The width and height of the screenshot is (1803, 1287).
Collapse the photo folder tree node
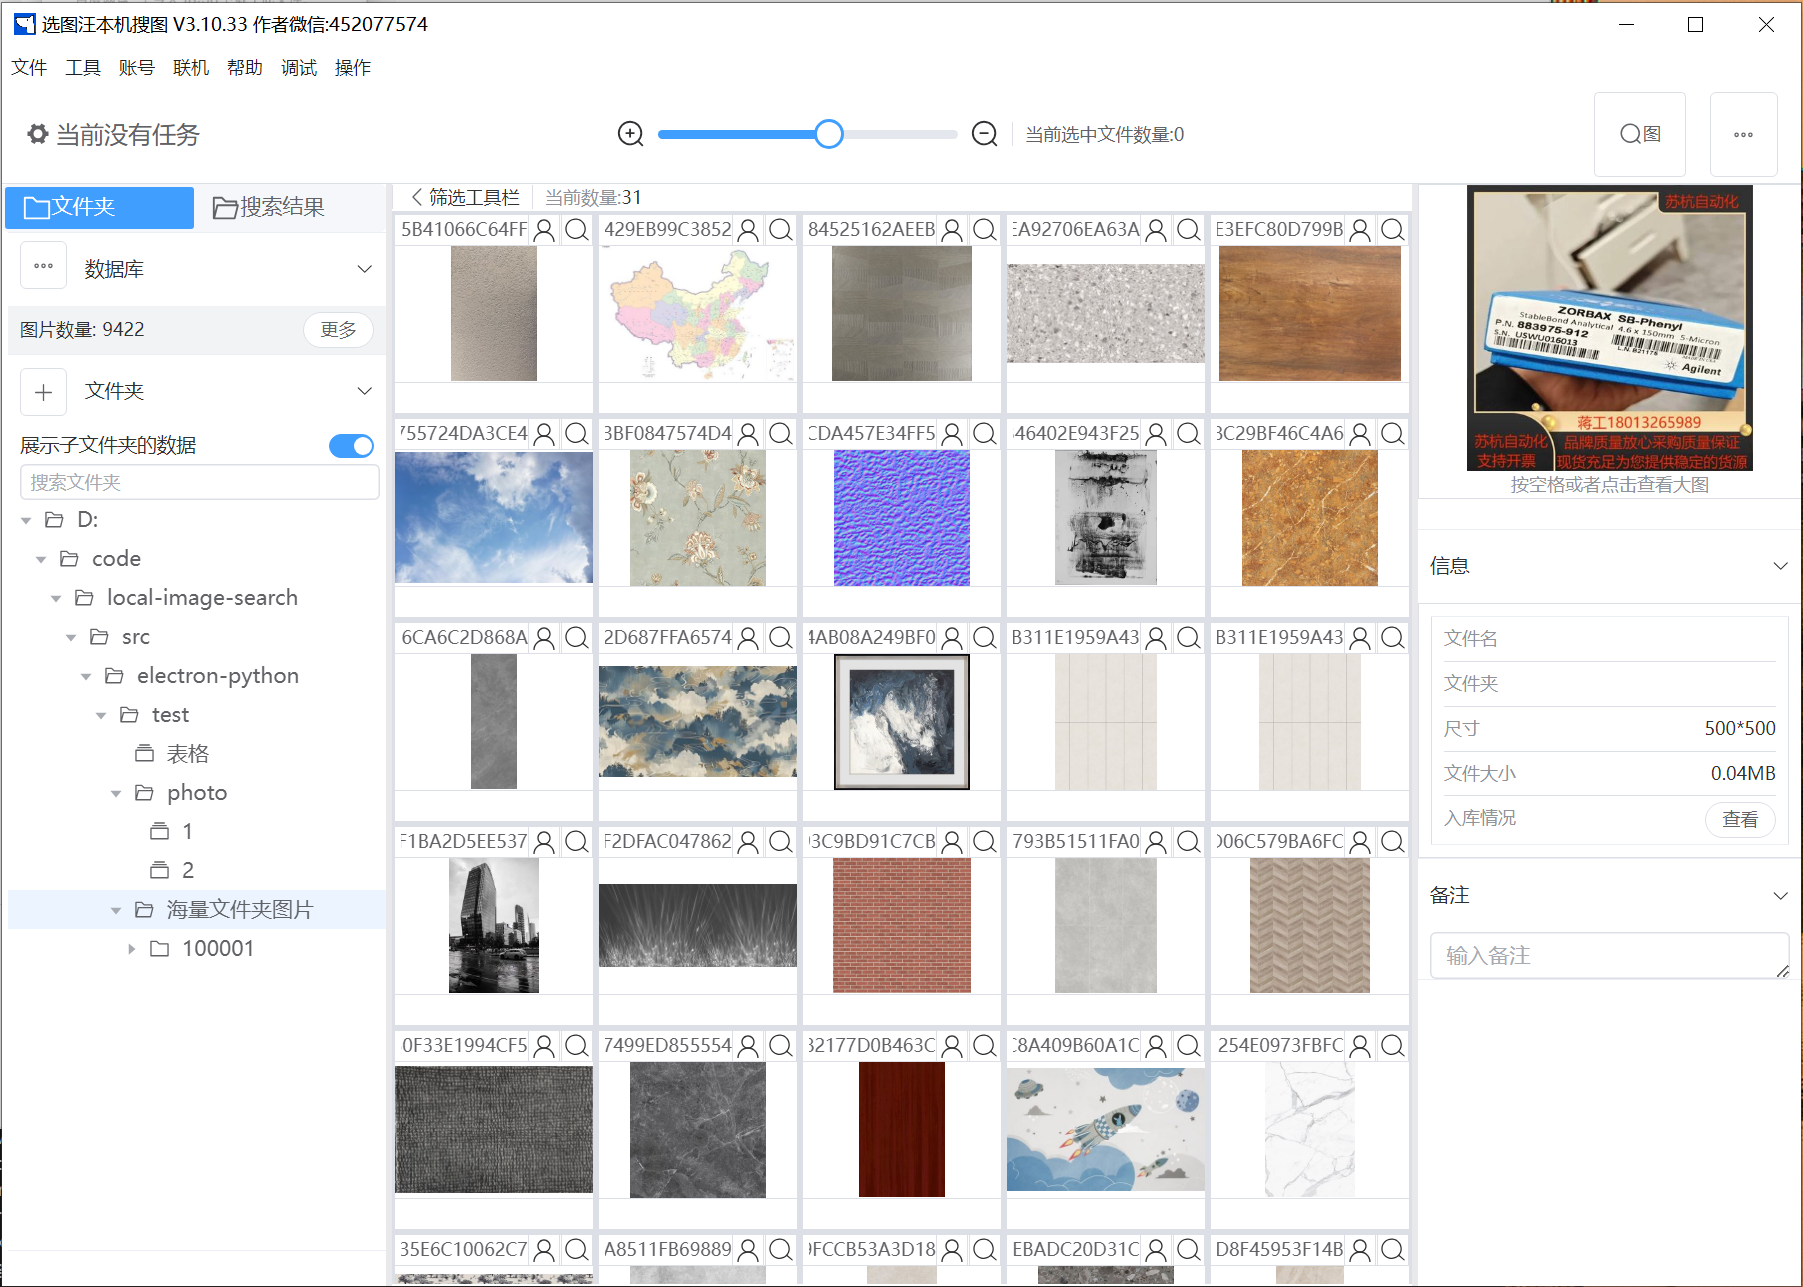116,794
